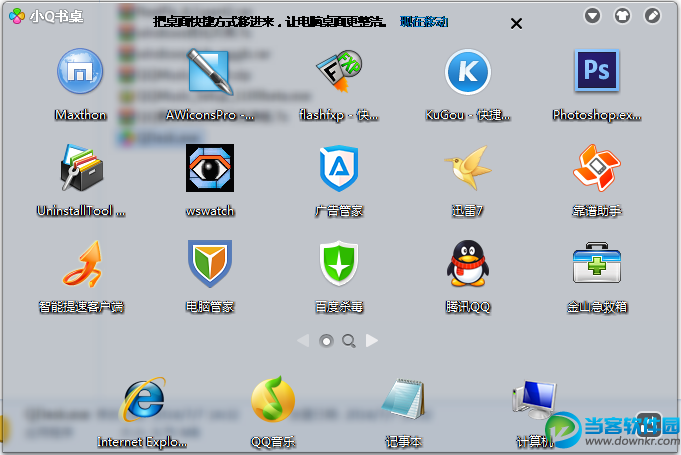Open the Maxthon browser shortcut

pyautogui.click(x=80, y=72)
